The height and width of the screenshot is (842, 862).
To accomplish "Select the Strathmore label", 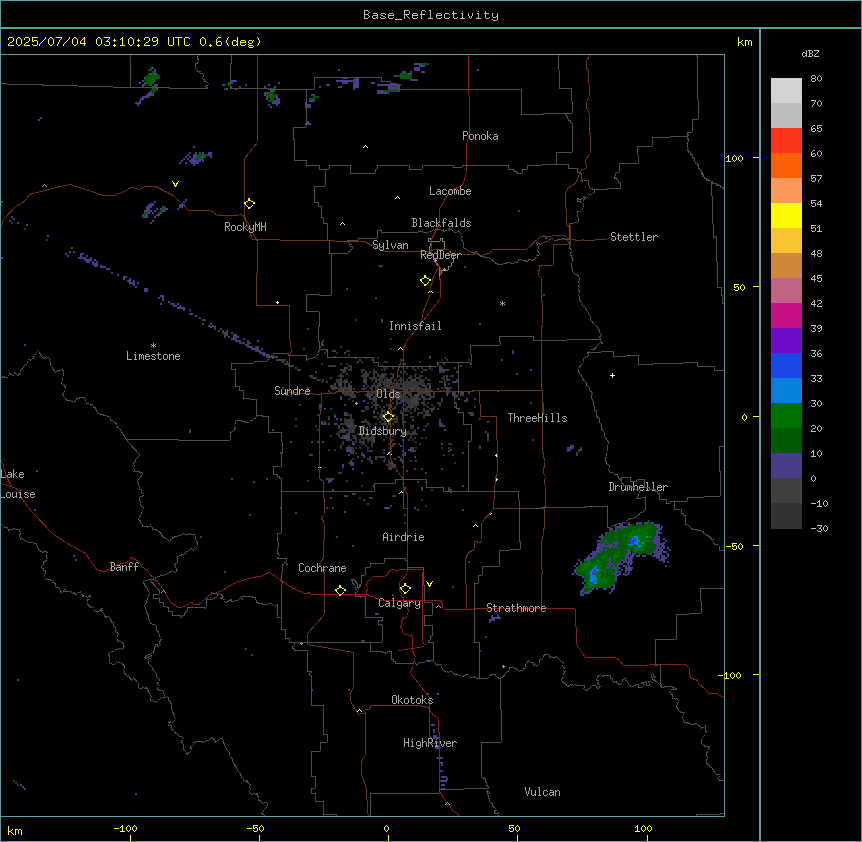I will coord(516,608).
